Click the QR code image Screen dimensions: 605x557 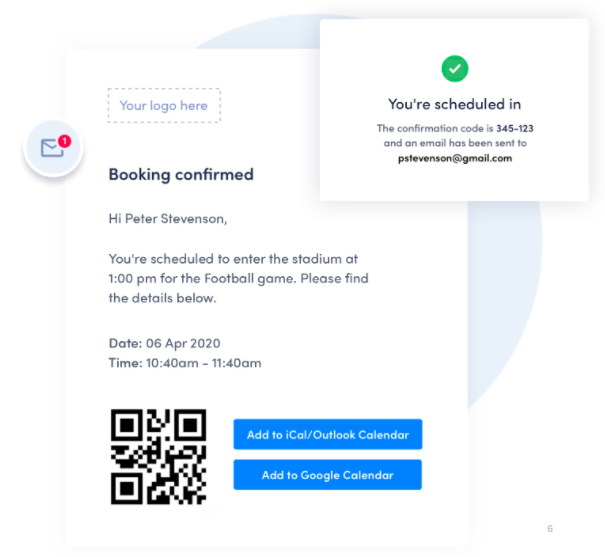point(159,457)
